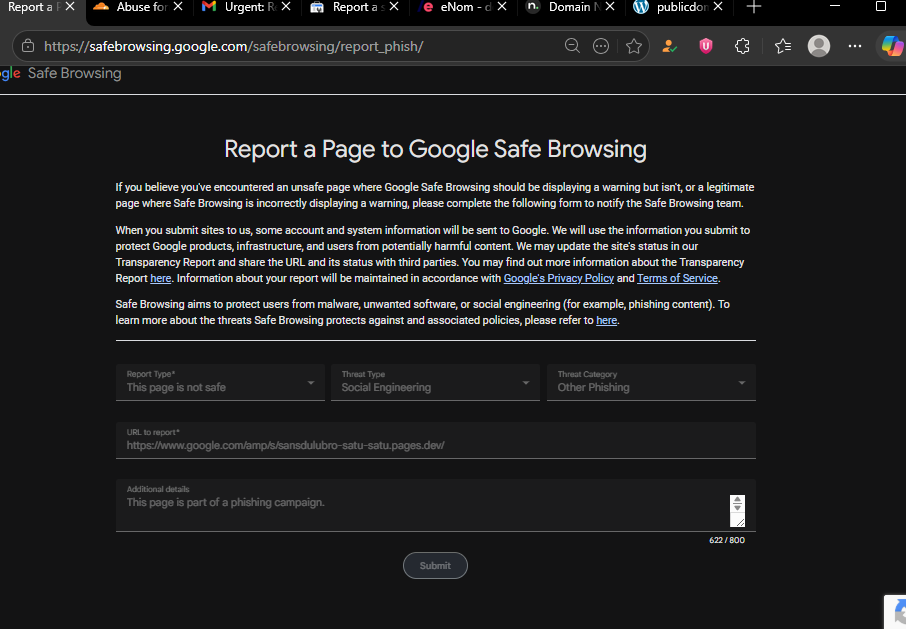This screenshot has height=629, width=906.
Task: Minimize the browser window
Action: 834,6
